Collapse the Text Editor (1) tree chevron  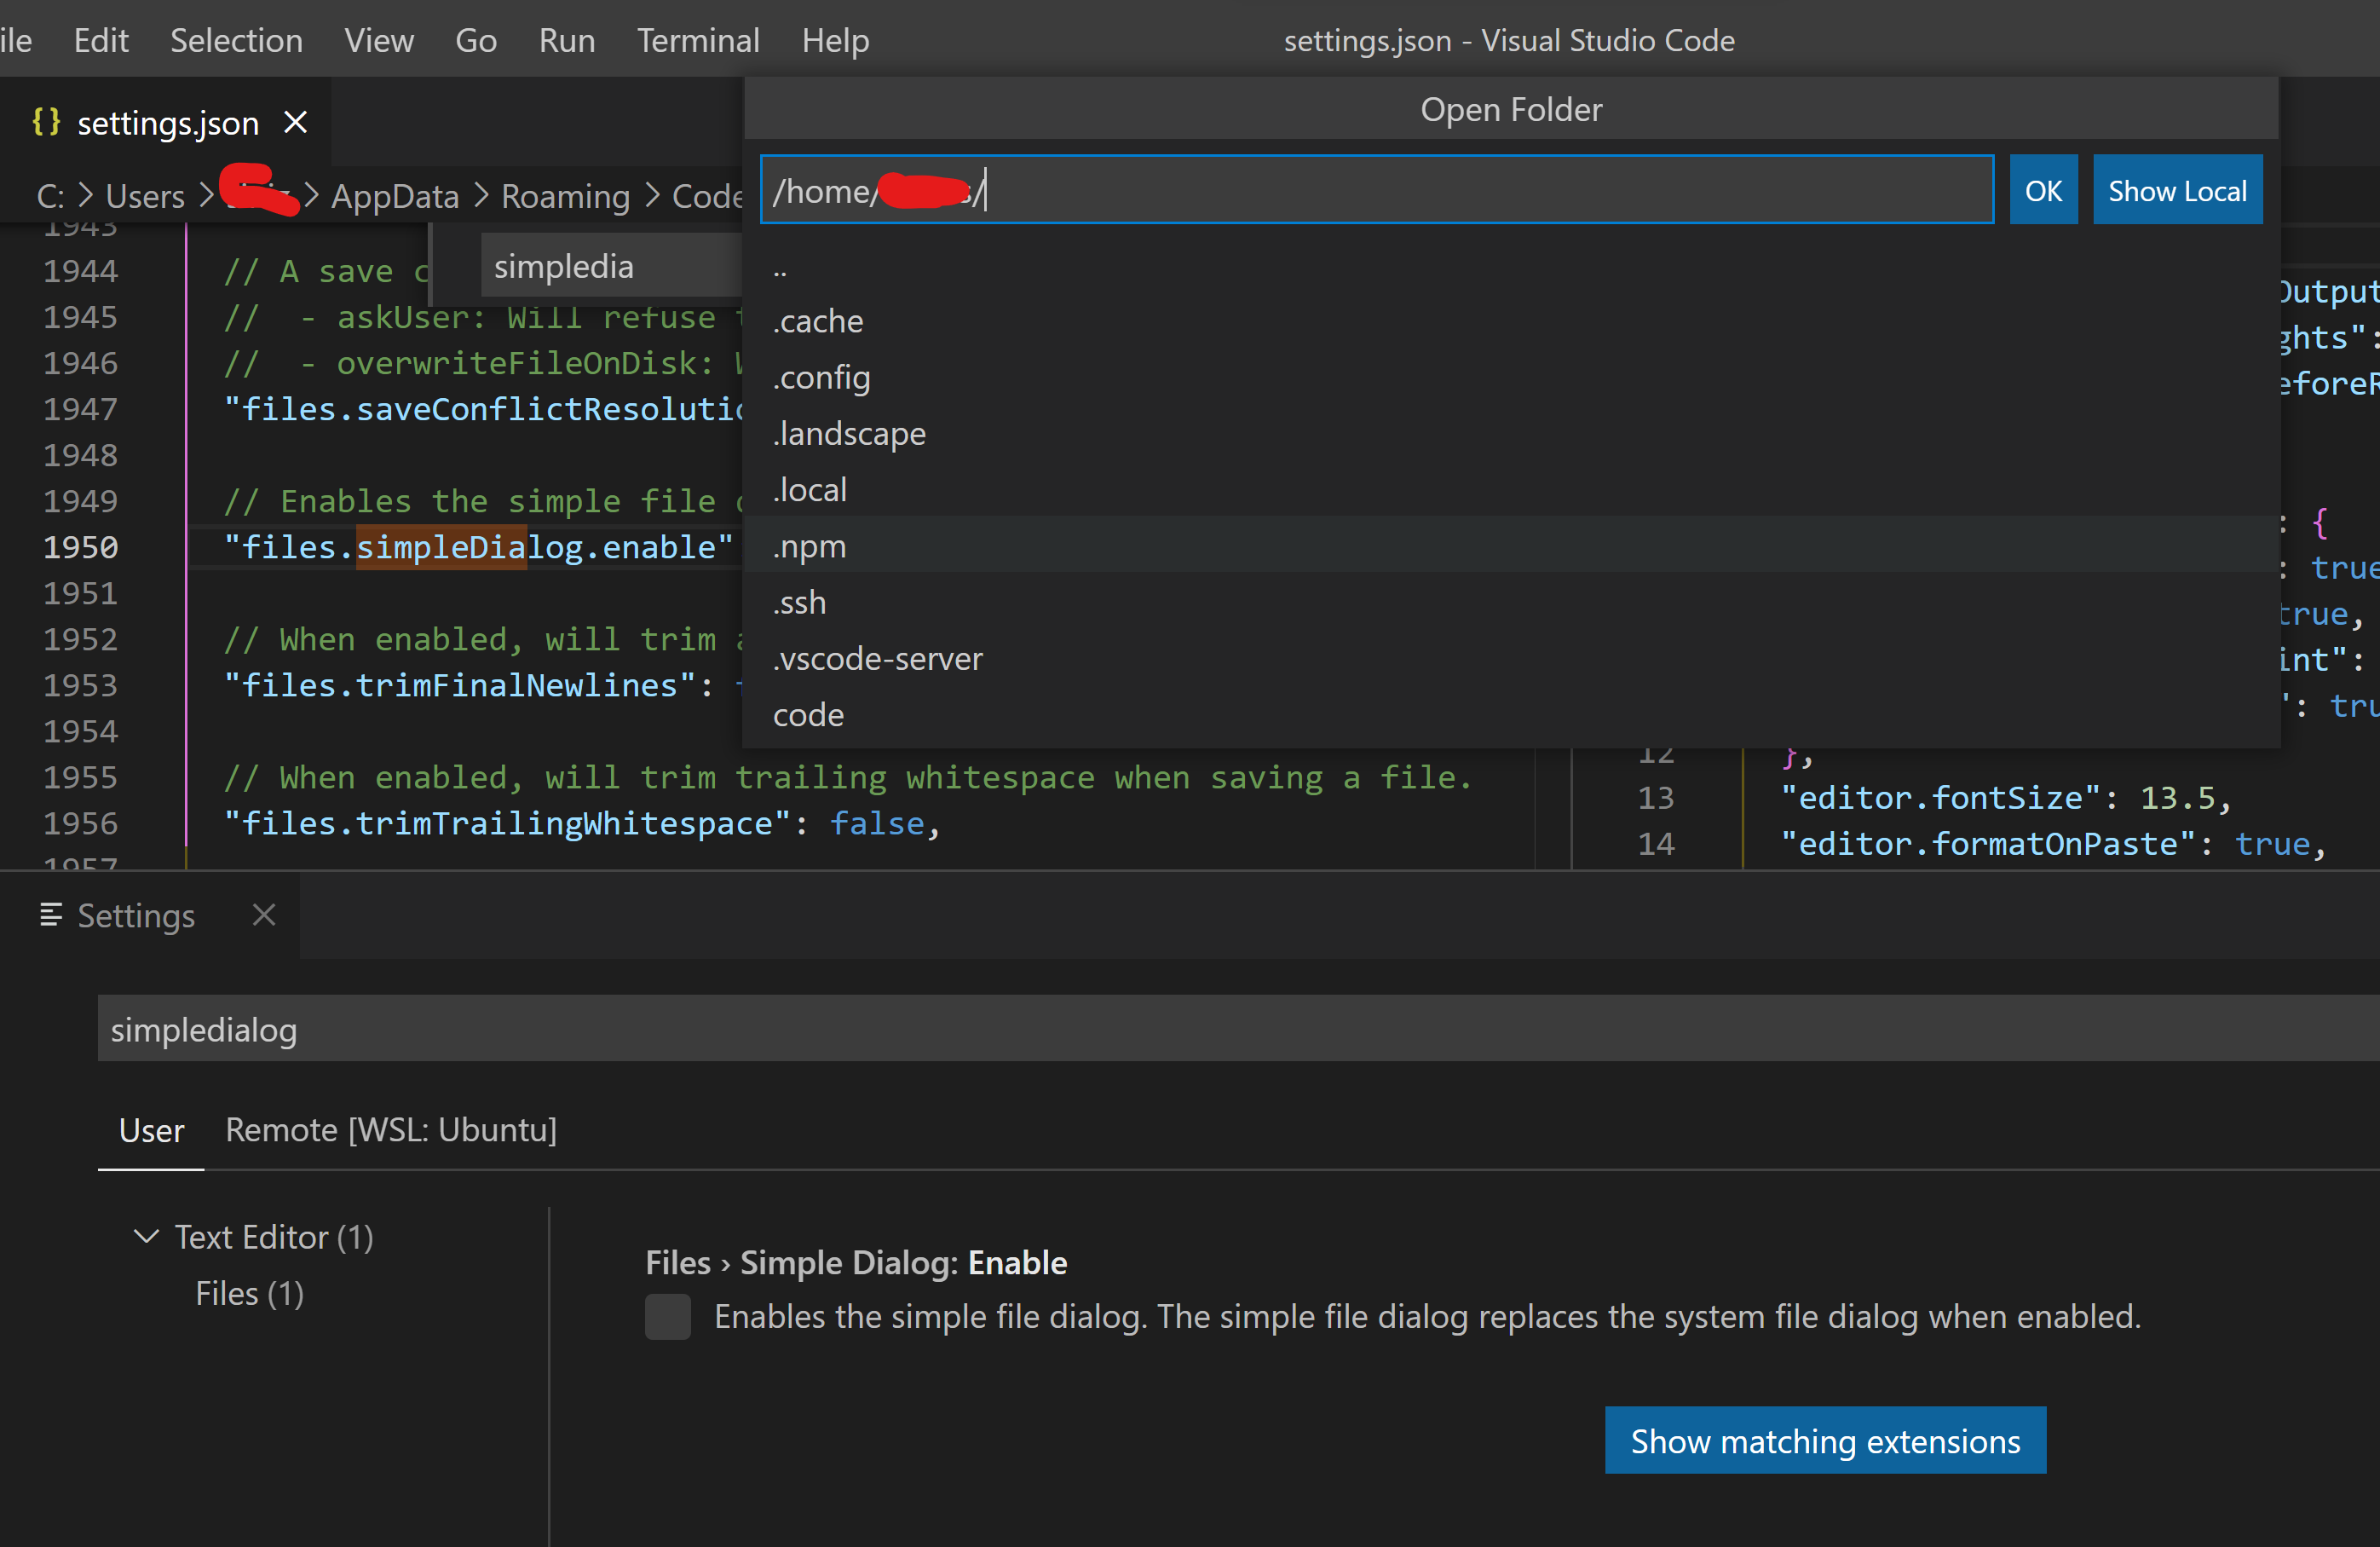146,1236
